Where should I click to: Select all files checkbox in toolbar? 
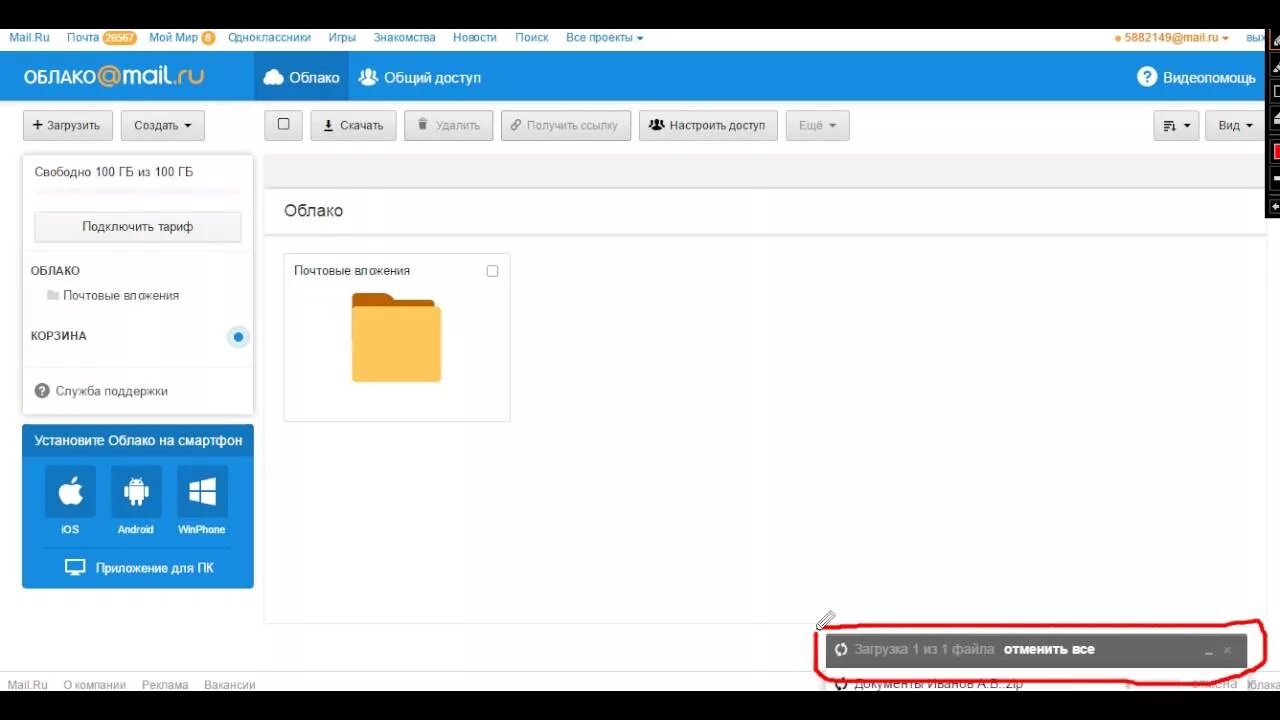coord(283,125)
